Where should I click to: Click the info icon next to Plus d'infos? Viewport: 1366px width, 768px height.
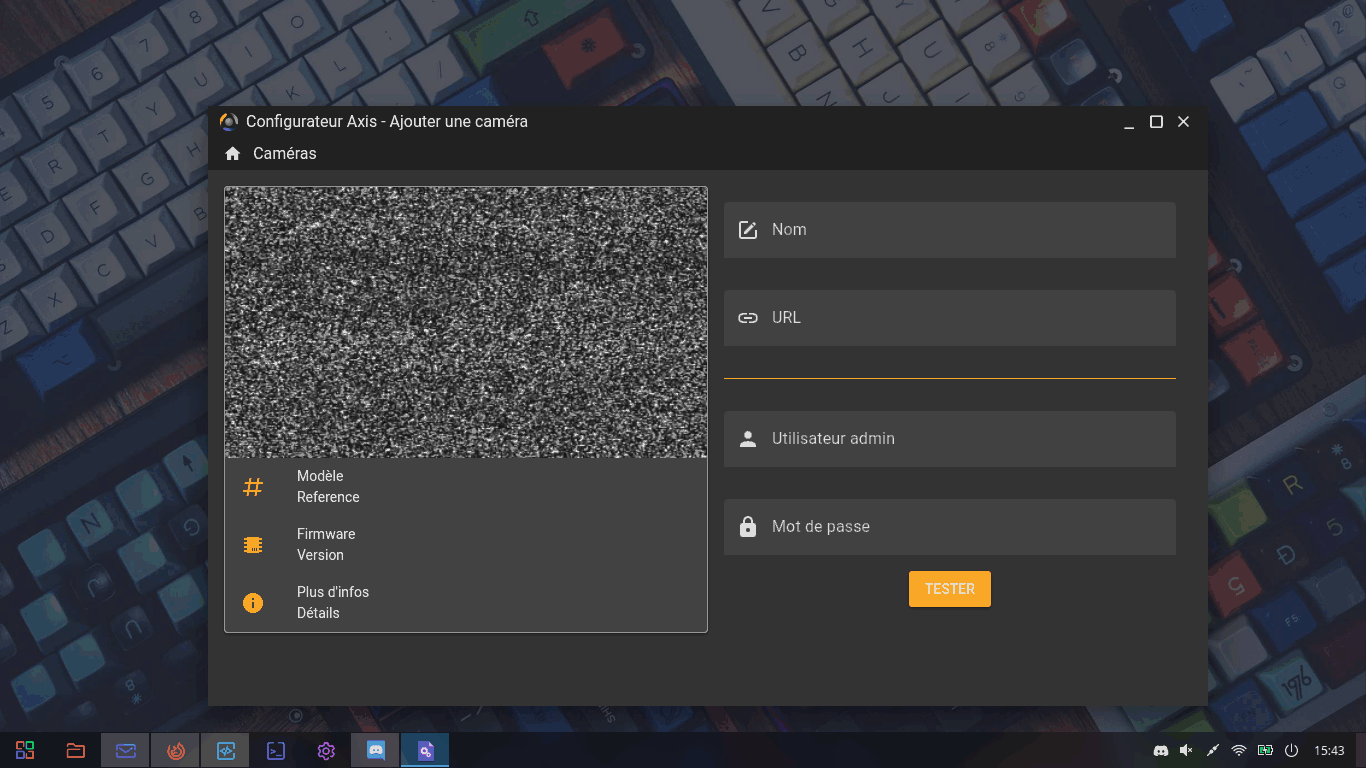coord(253,603)
